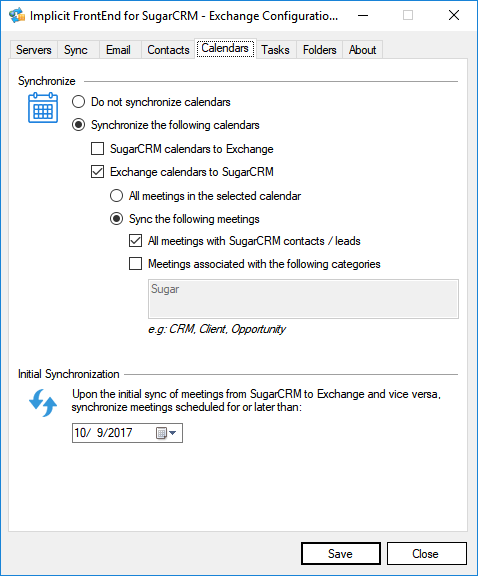Click the Save button
Viewport: 478px width, 576px height.
pos(341,553)
